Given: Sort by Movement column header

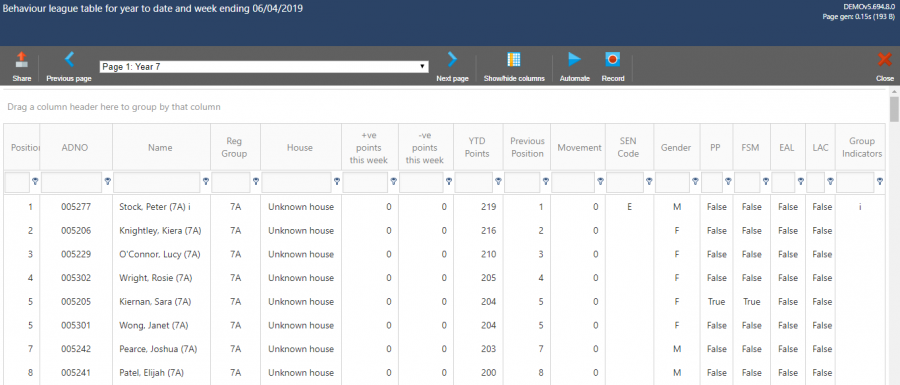Looking at the screenshot, I should (579, 147).
